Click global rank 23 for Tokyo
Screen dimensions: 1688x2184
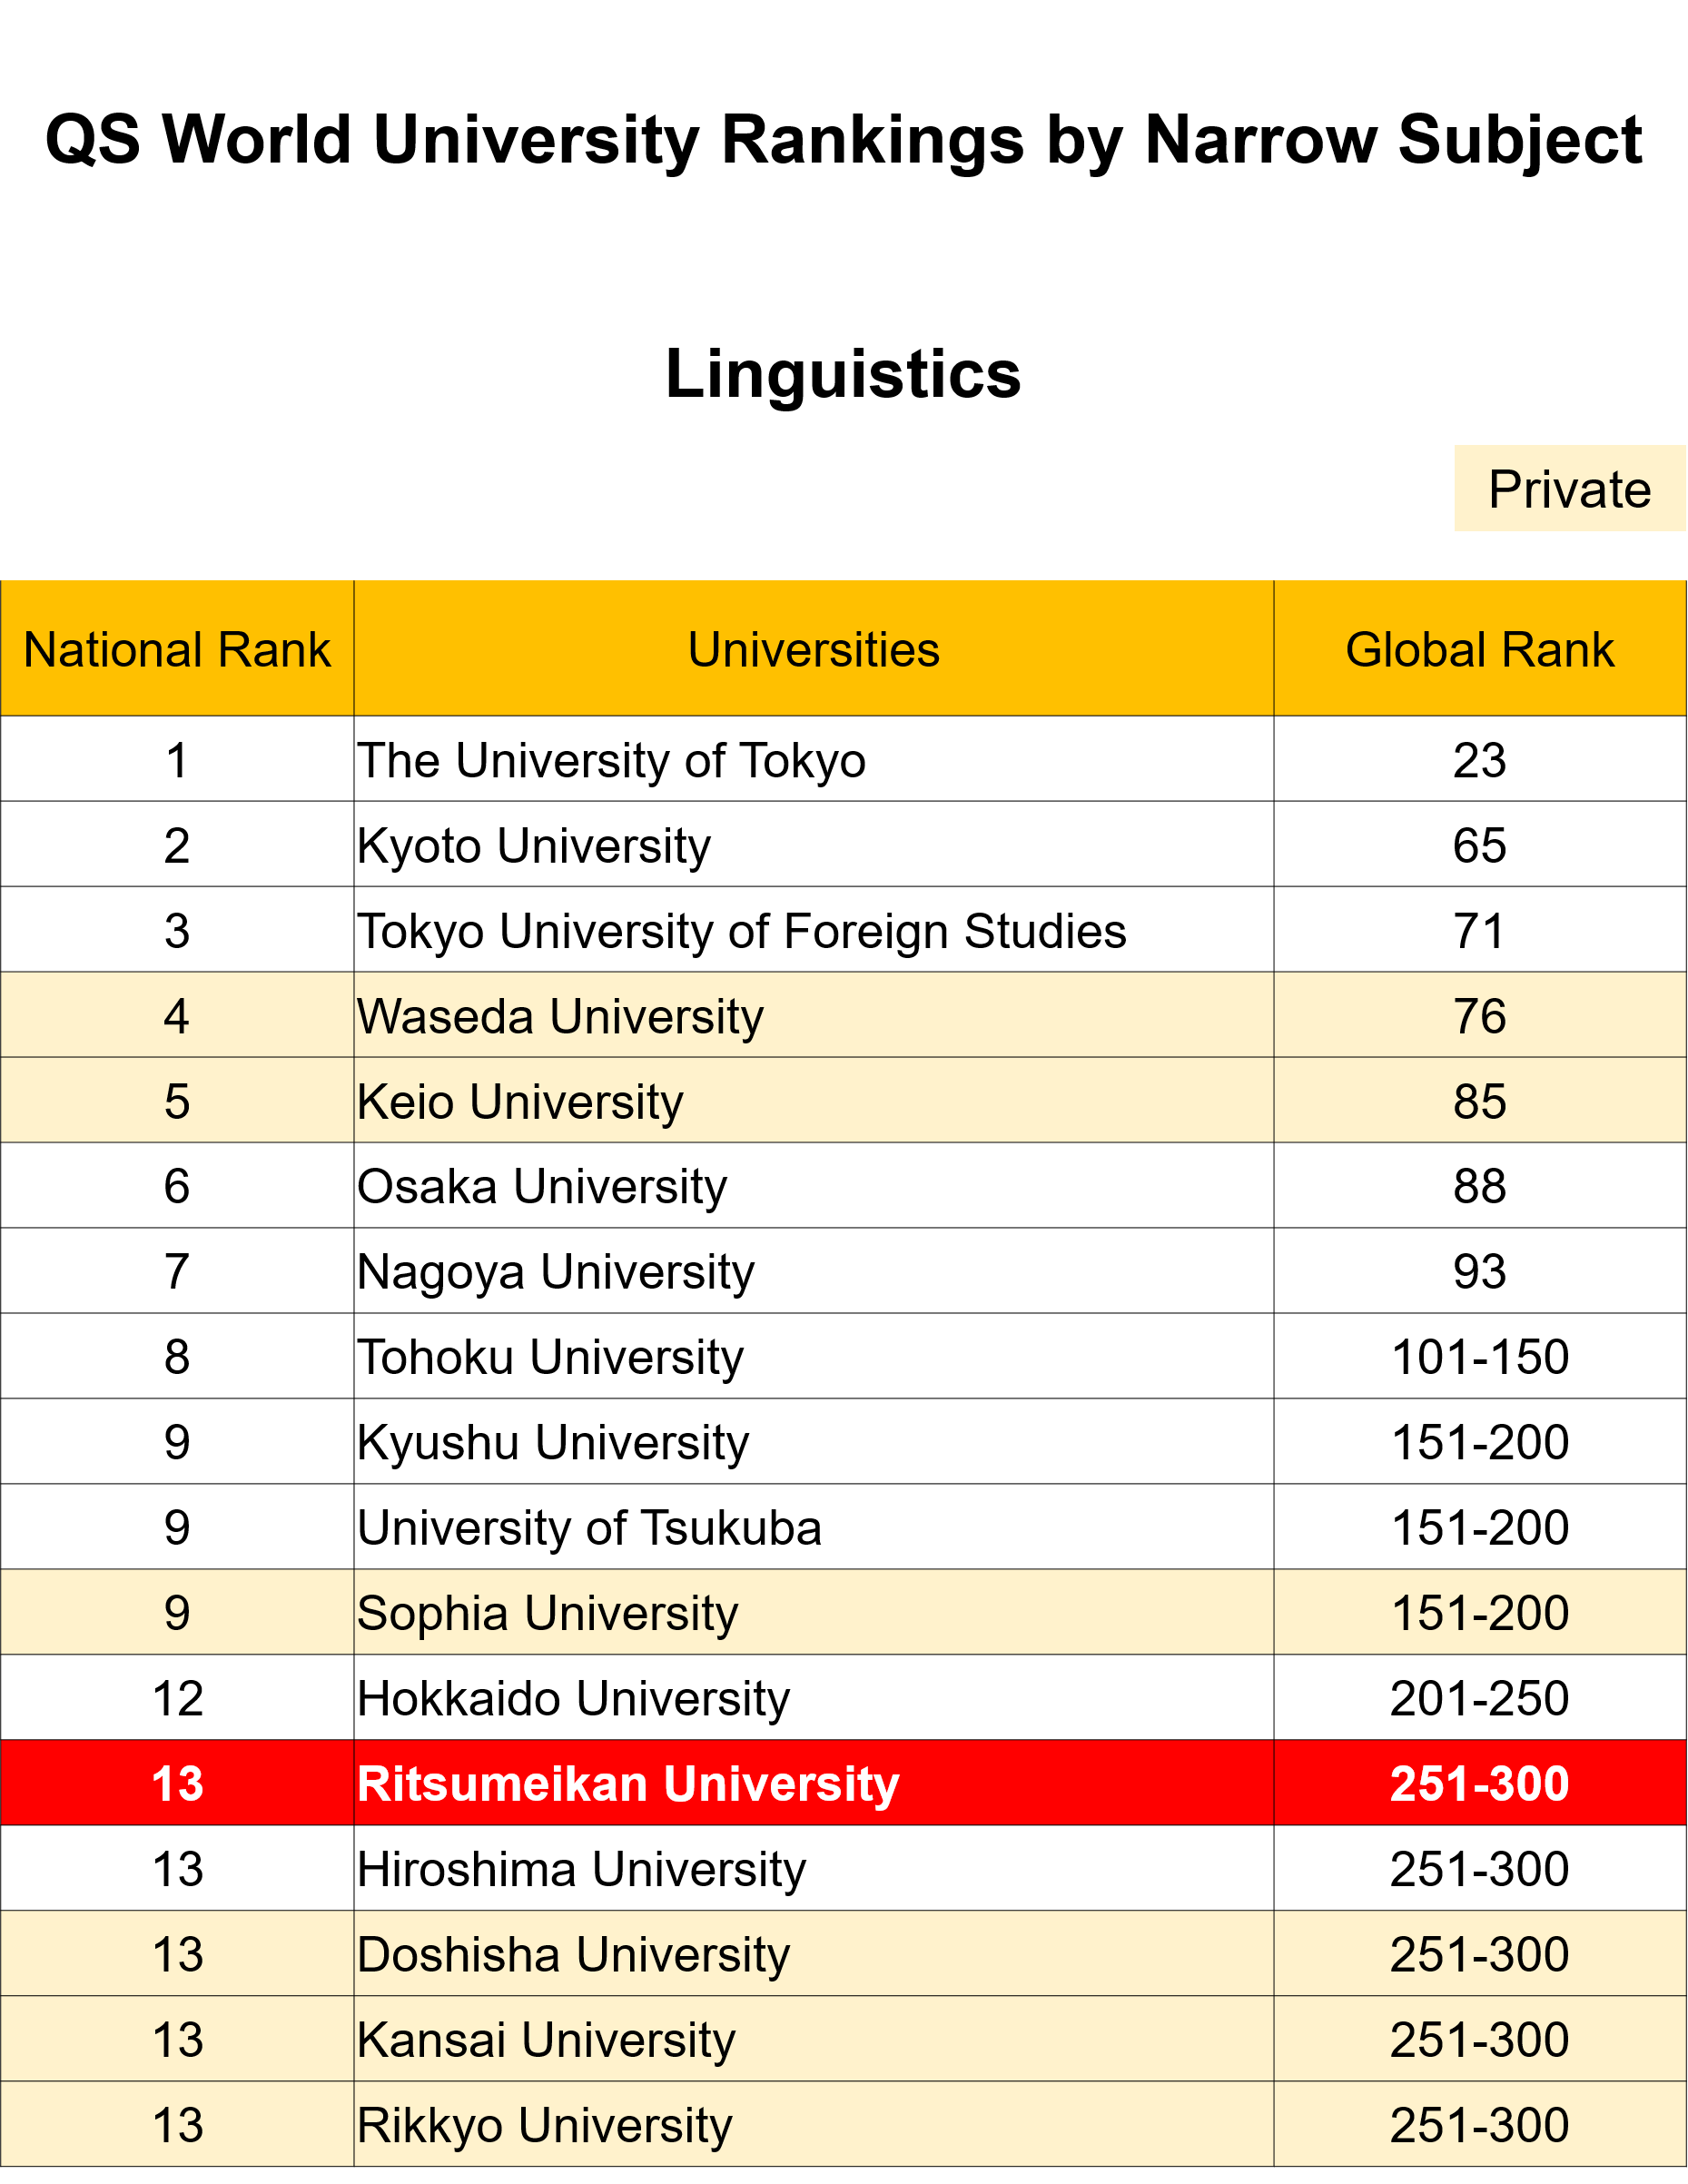click(x=1479, y=761)
